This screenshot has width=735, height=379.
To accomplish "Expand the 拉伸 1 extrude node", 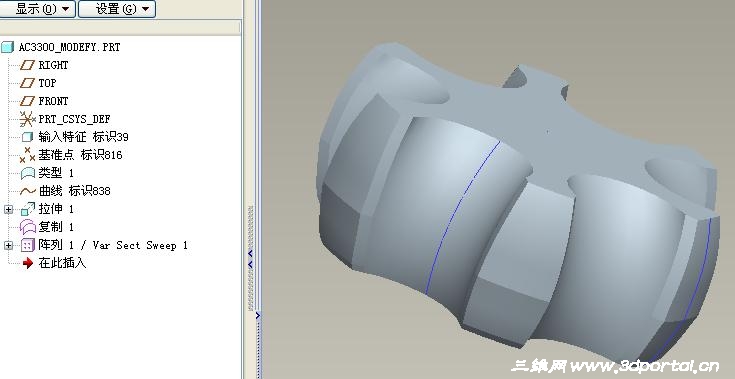I will pos(8,209).
